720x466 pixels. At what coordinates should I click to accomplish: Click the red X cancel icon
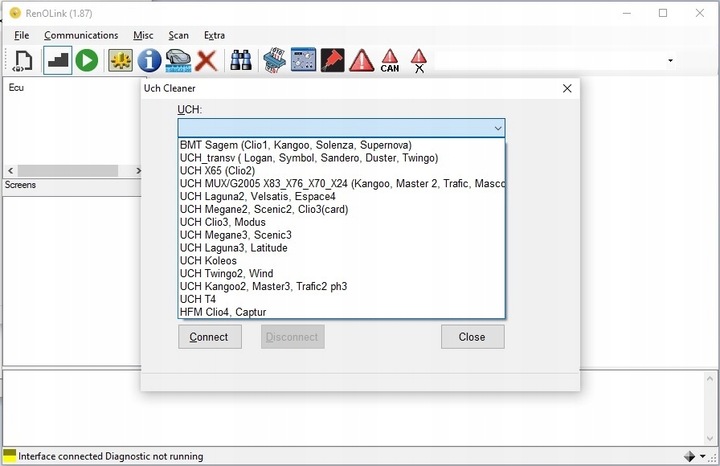[206, 61]
